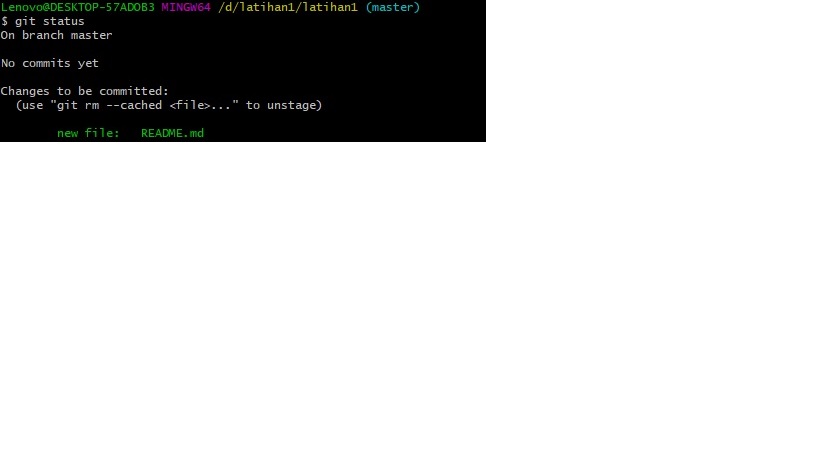This screenshot has height=460, width=819.
Task: Click the word committed: in heading
Action: pos(134,91)
